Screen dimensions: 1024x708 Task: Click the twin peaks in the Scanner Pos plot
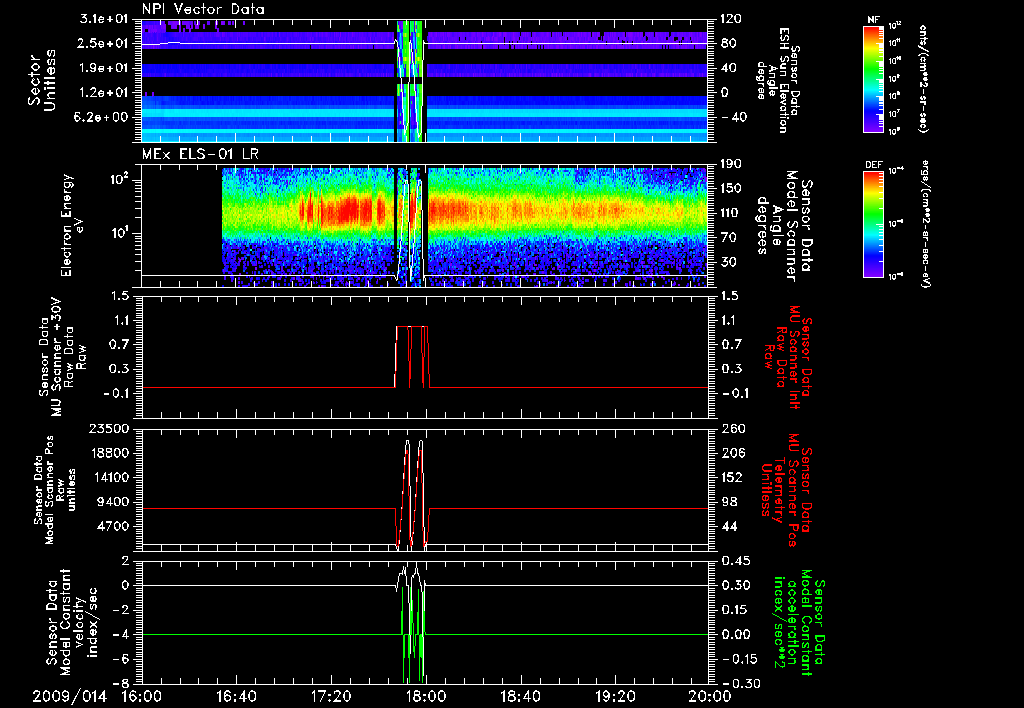coord(413,493)
